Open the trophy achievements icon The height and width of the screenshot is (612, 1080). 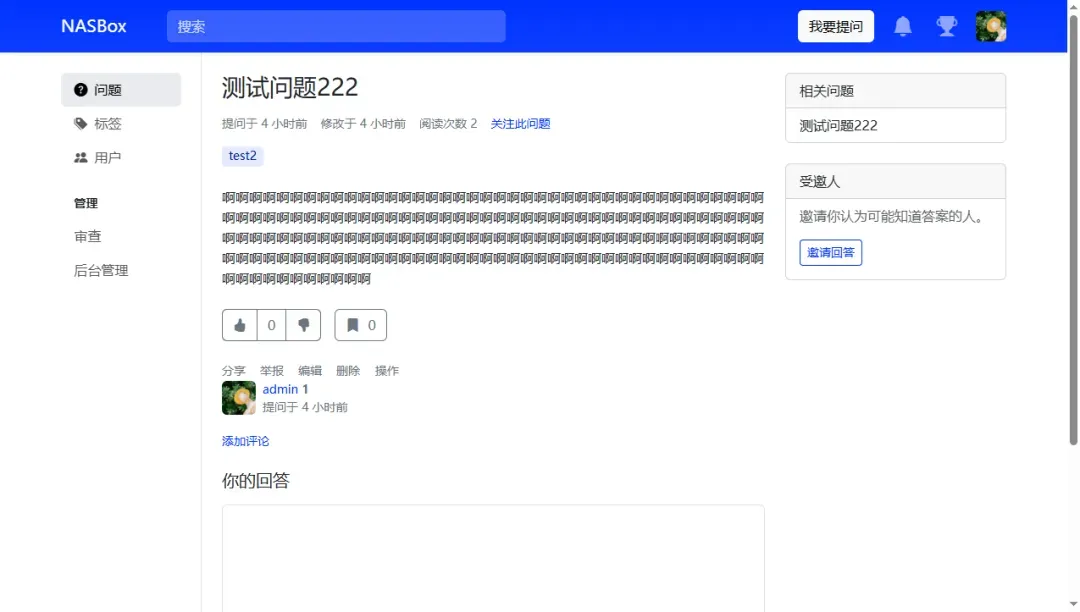coord(946,27)
